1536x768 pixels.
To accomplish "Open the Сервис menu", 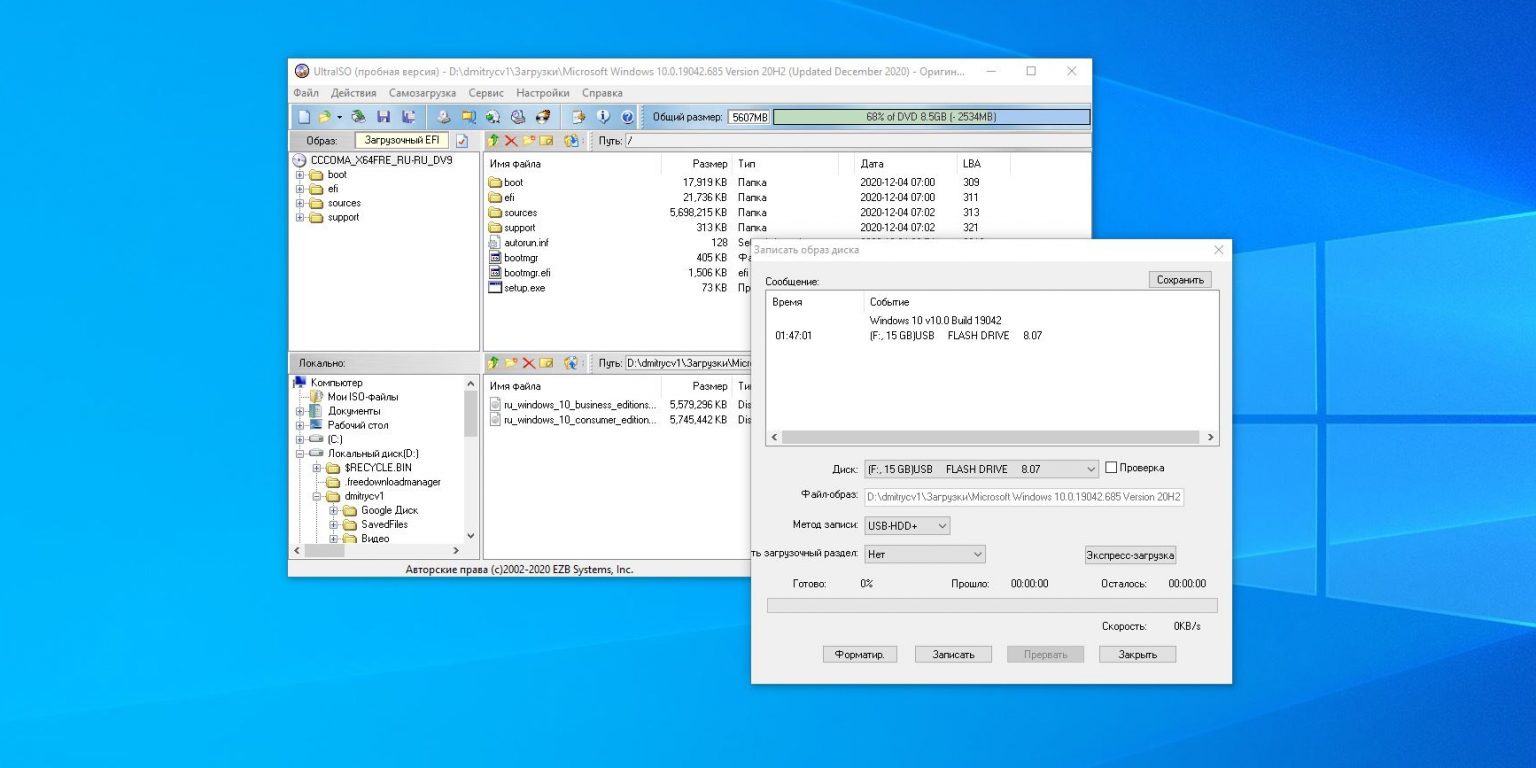I will pos(486,93).
